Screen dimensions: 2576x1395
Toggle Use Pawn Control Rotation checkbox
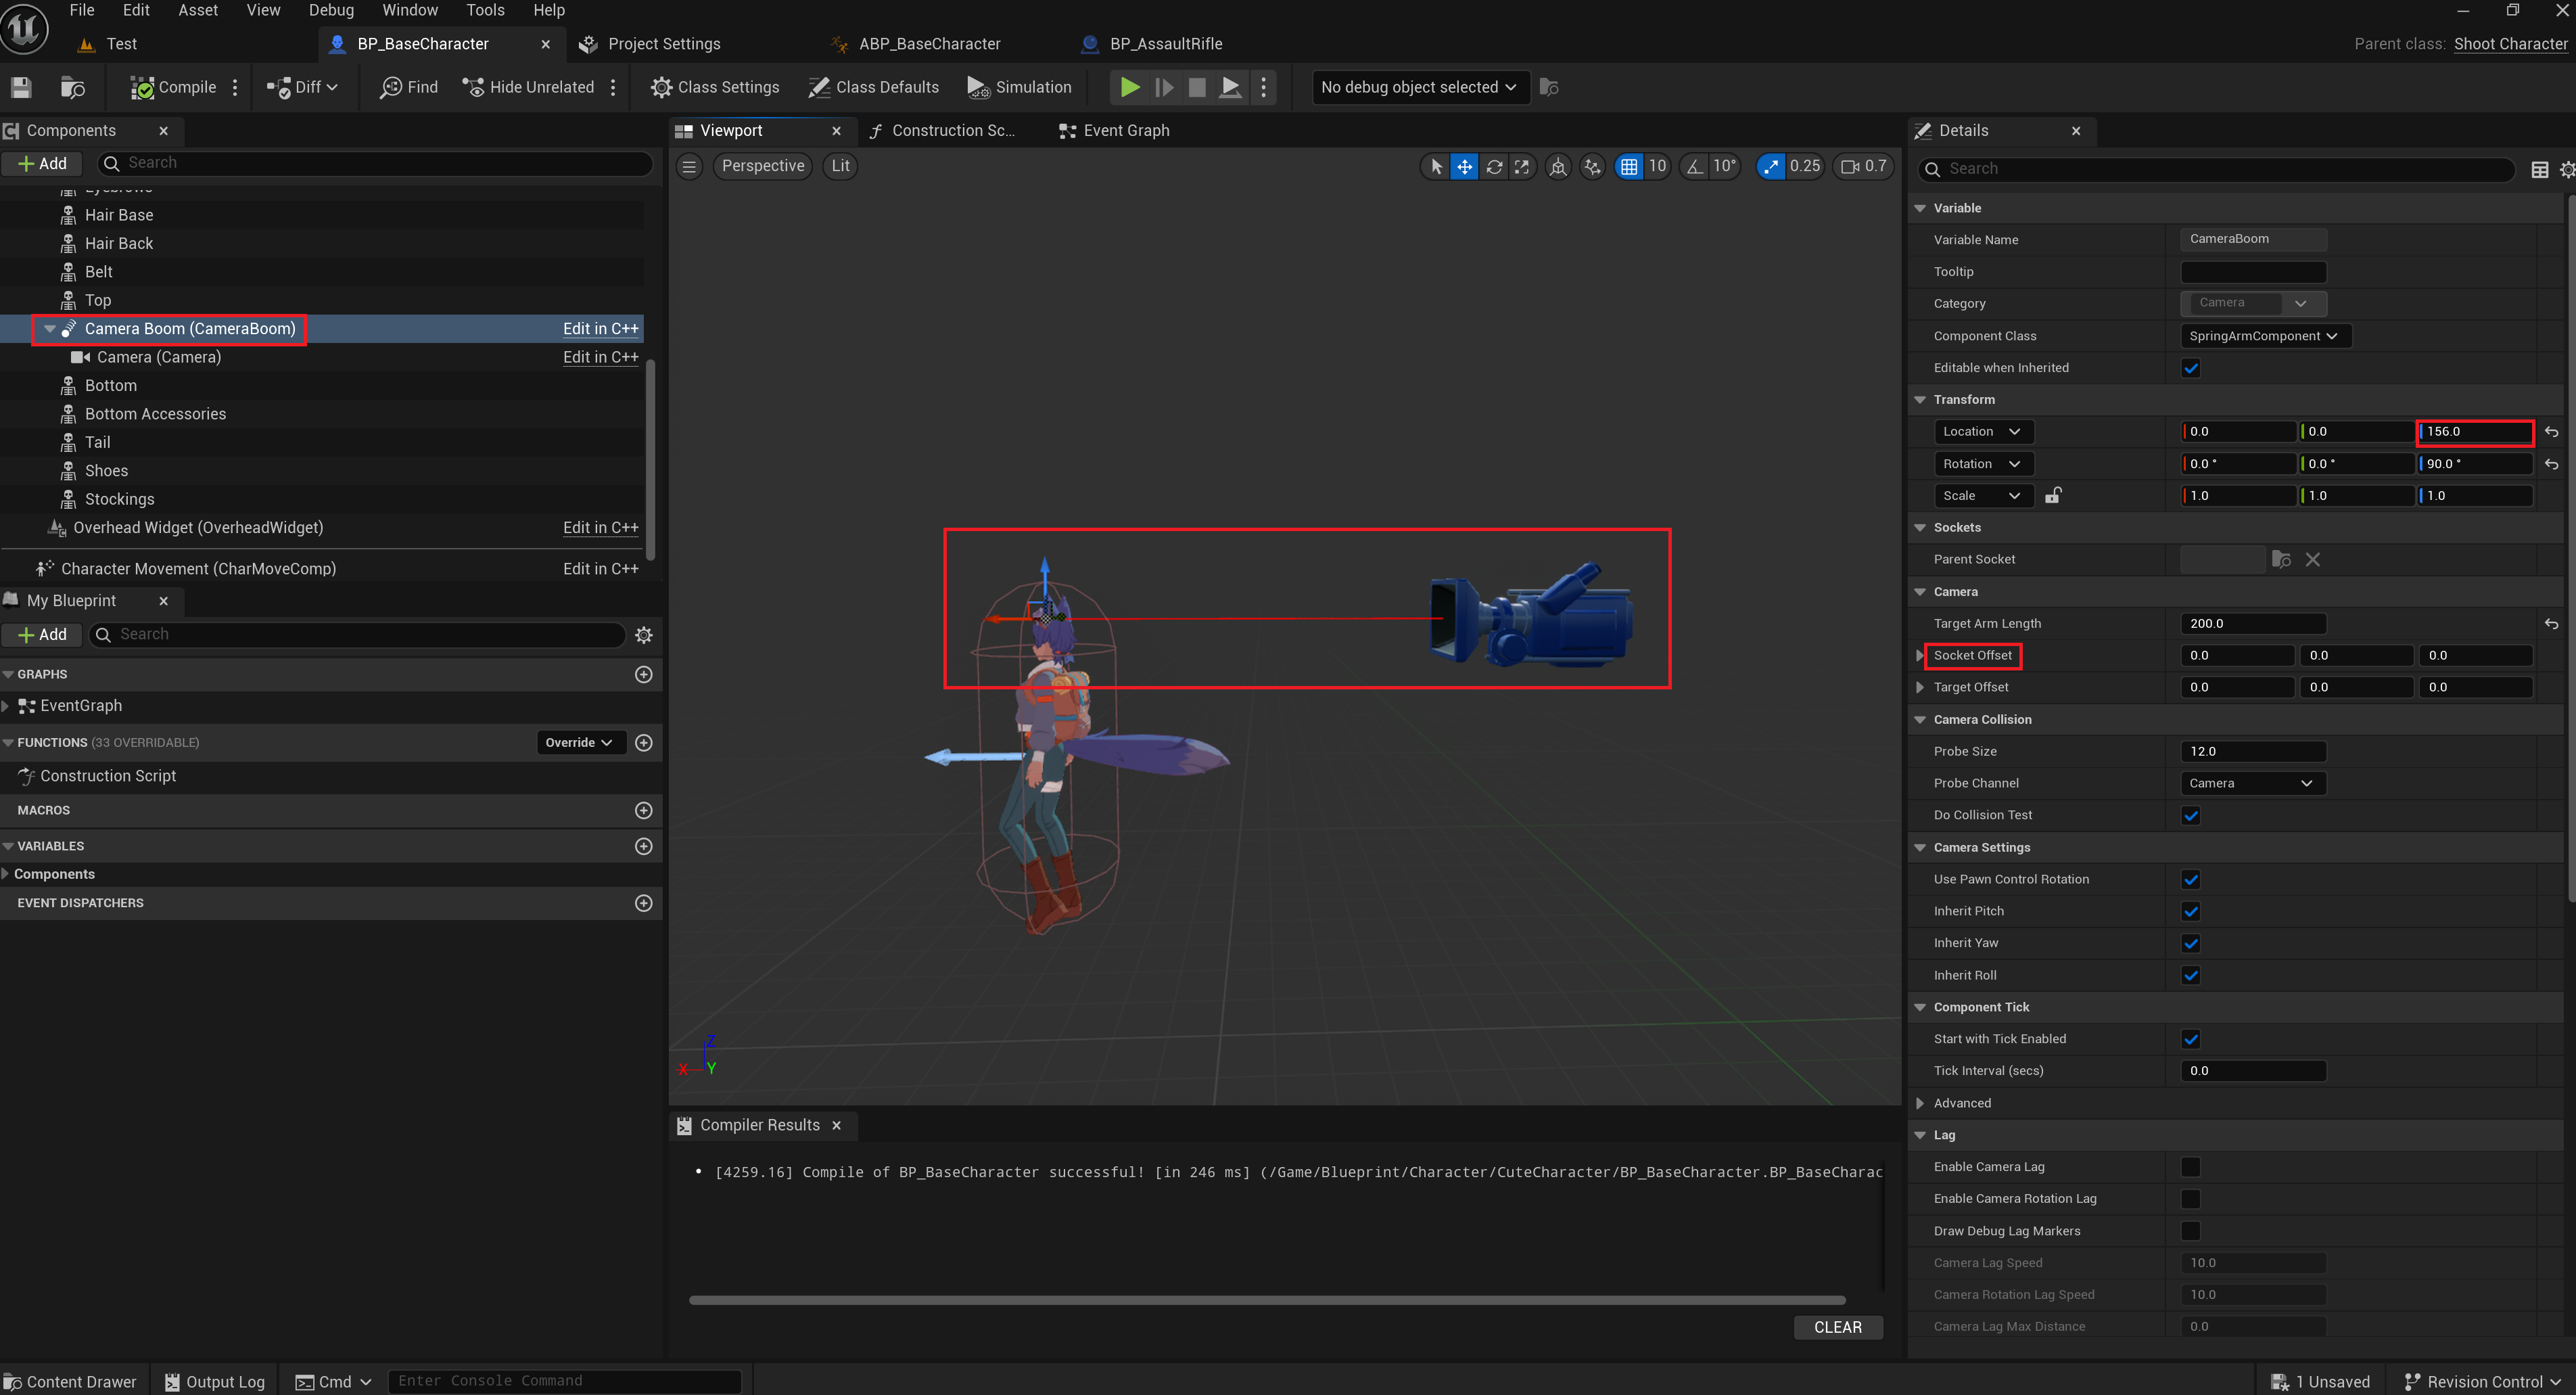[x=2190, y=880]
